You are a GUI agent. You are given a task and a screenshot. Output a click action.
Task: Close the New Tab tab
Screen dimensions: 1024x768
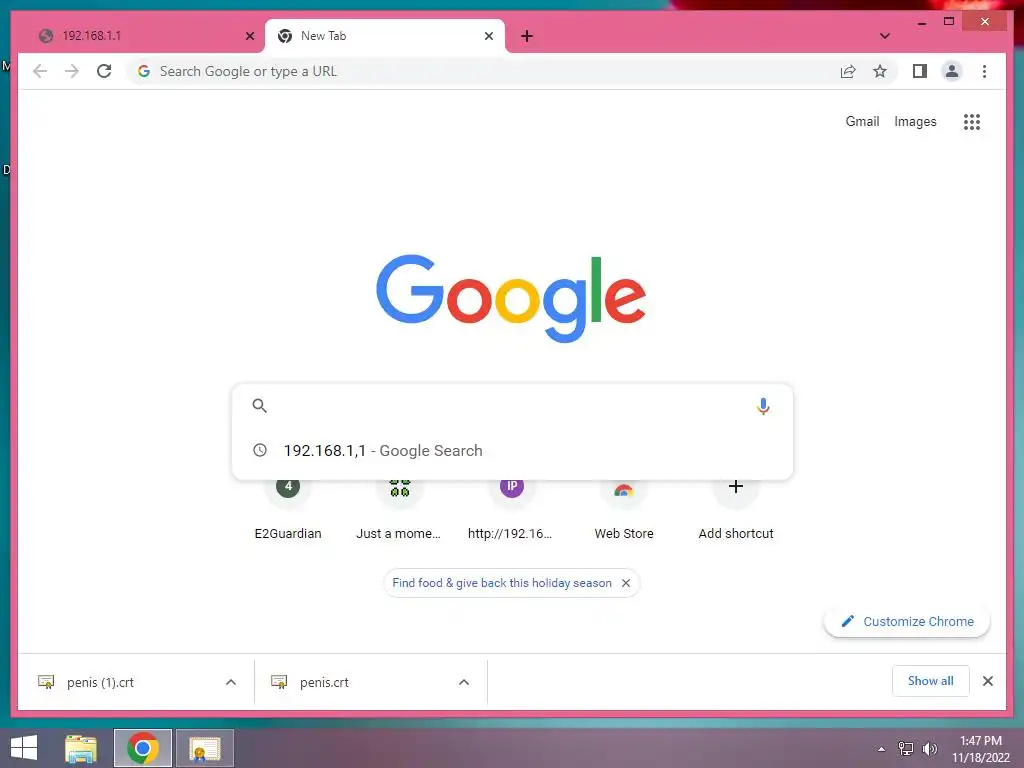(488, 36)
